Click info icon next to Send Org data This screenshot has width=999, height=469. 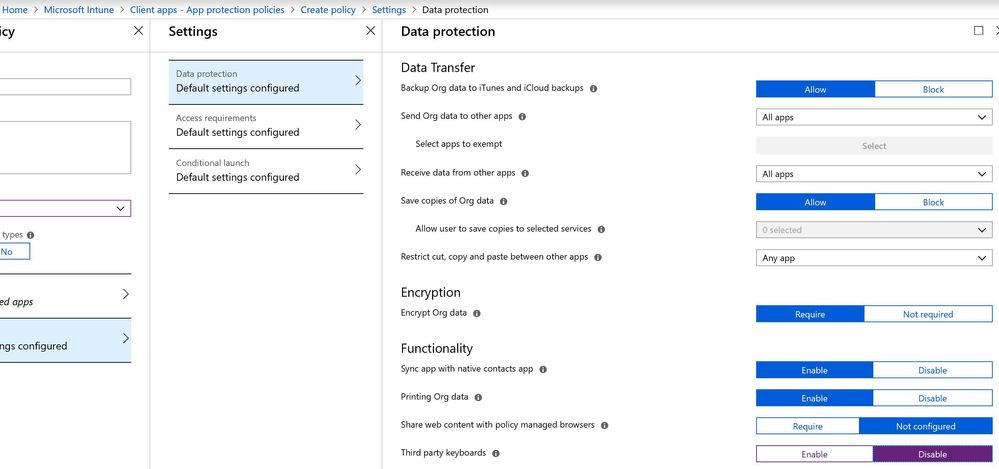pyautogui.click(x=522, y=117)
